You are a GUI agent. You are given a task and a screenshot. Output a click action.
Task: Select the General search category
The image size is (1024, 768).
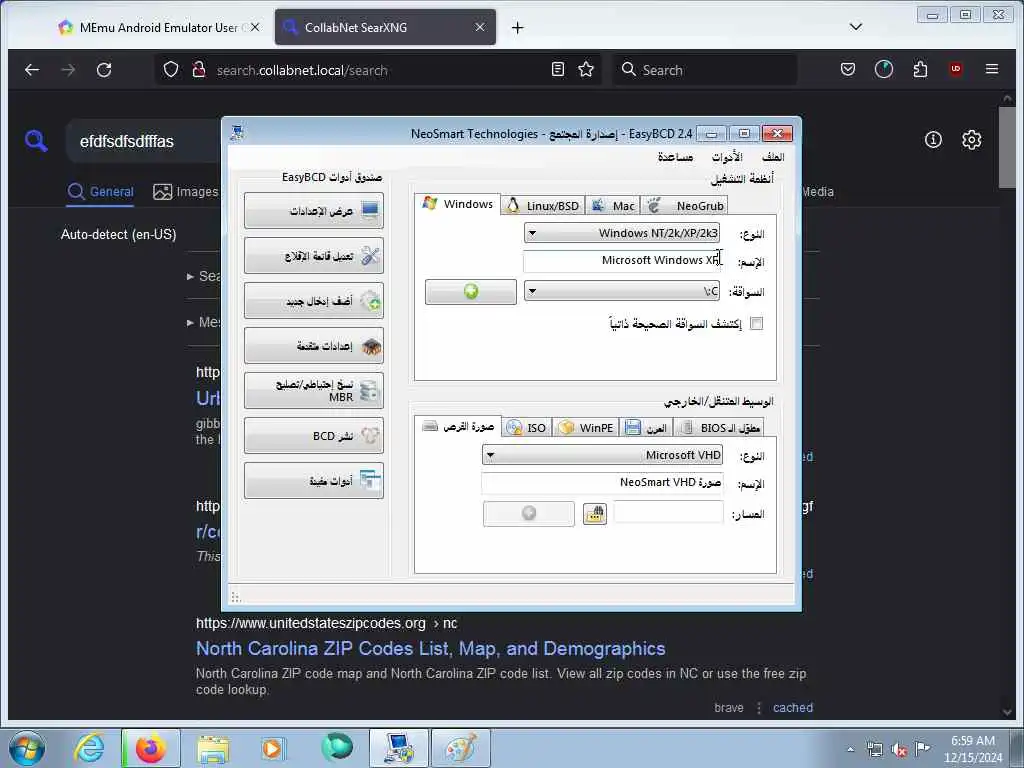(101, 191)
